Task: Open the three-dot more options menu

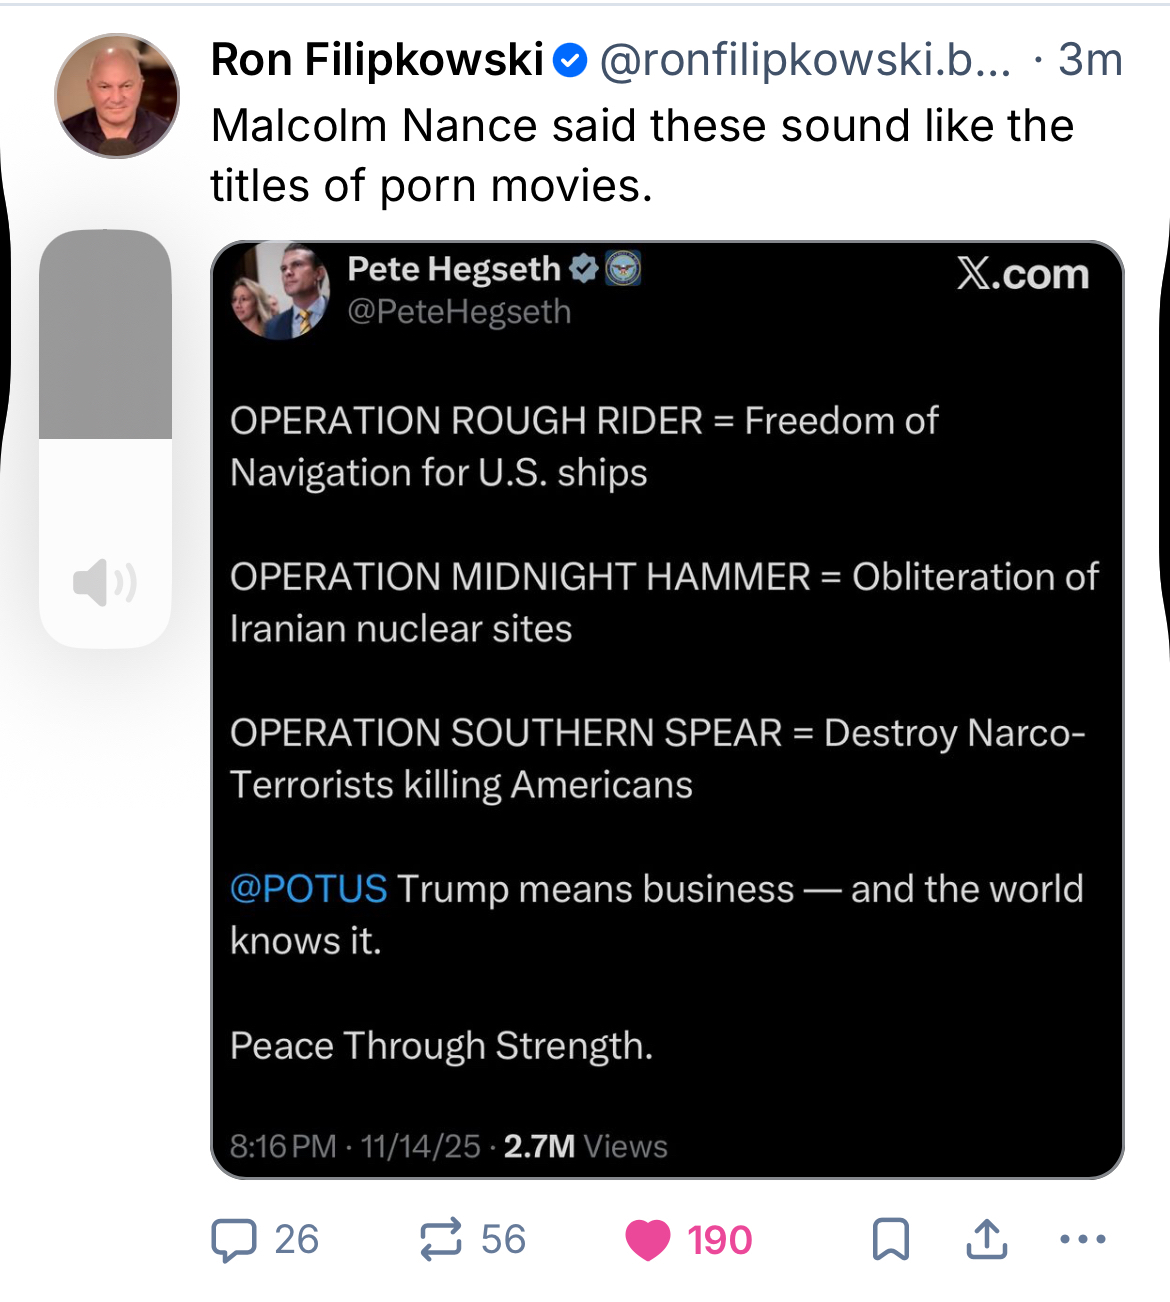Action: click(1082, 1239)
